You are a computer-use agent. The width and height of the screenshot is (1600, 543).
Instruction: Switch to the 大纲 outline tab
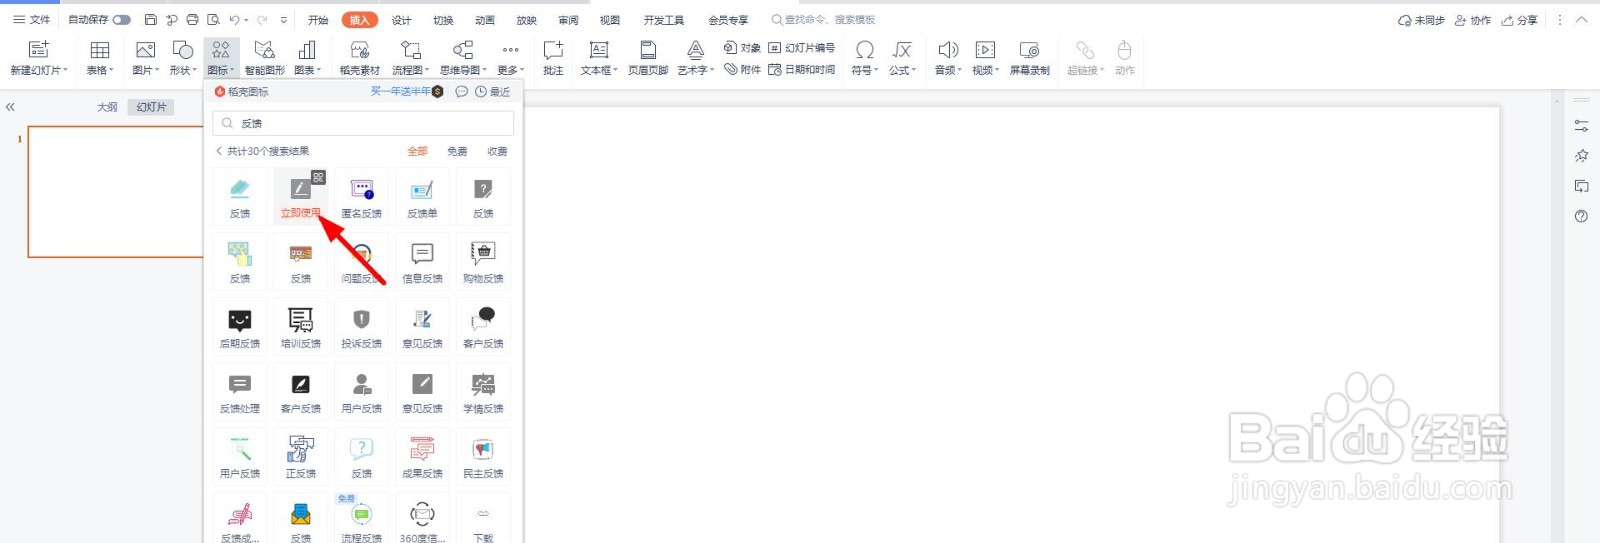[x=107, y=107]
